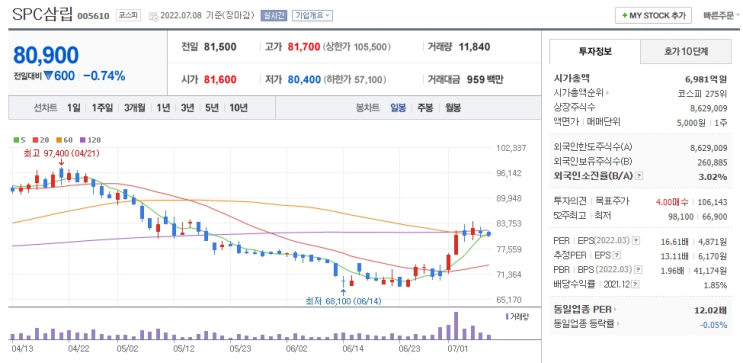Select the 일봉 candlestick chart
This screenshot has width=743, height=363.
pyautogui.click(x=398, y=108)
